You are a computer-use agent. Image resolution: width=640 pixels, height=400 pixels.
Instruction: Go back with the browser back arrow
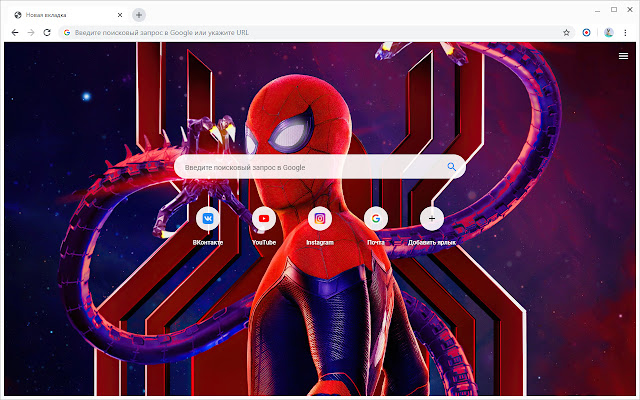(15, 33)
